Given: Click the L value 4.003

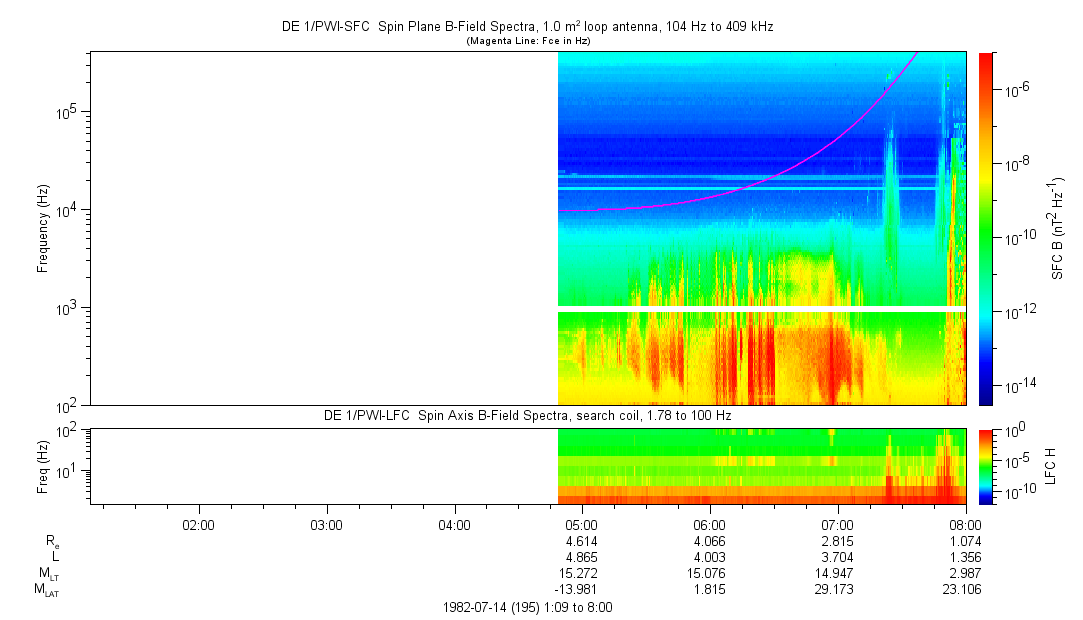Looking at the screenshot, I should 709,556.
